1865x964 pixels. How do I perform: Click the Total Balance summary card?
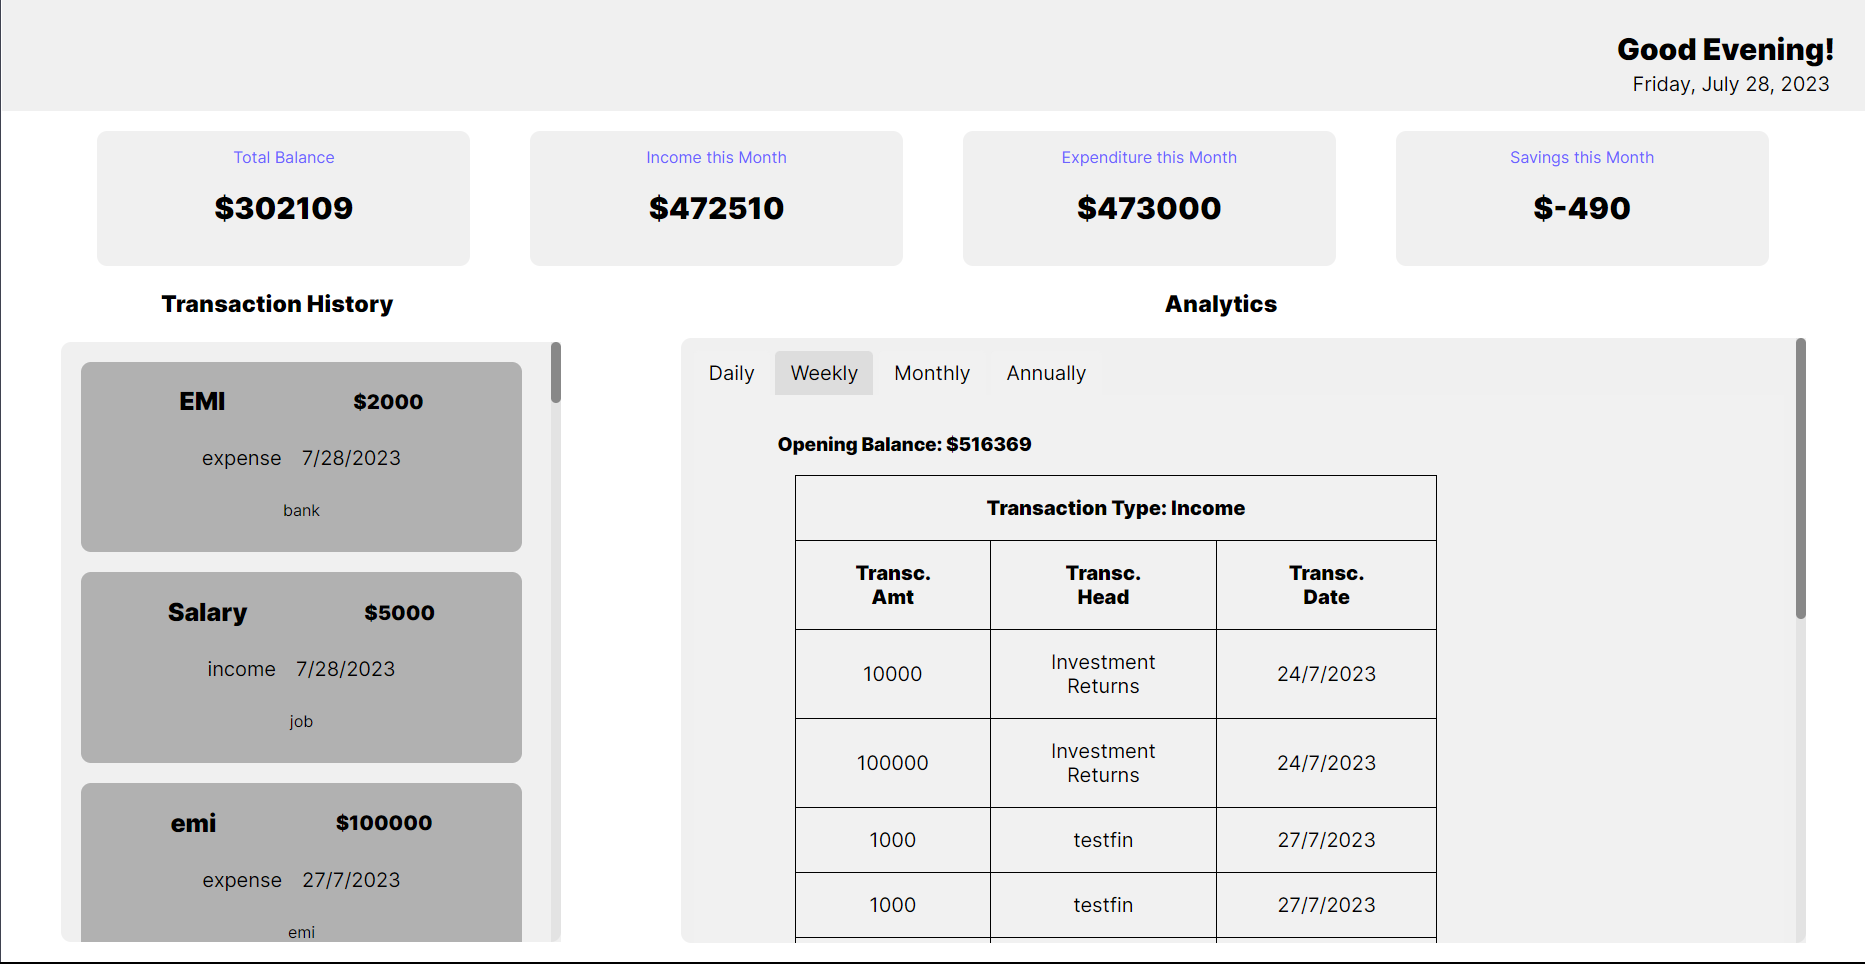(283, 197)
